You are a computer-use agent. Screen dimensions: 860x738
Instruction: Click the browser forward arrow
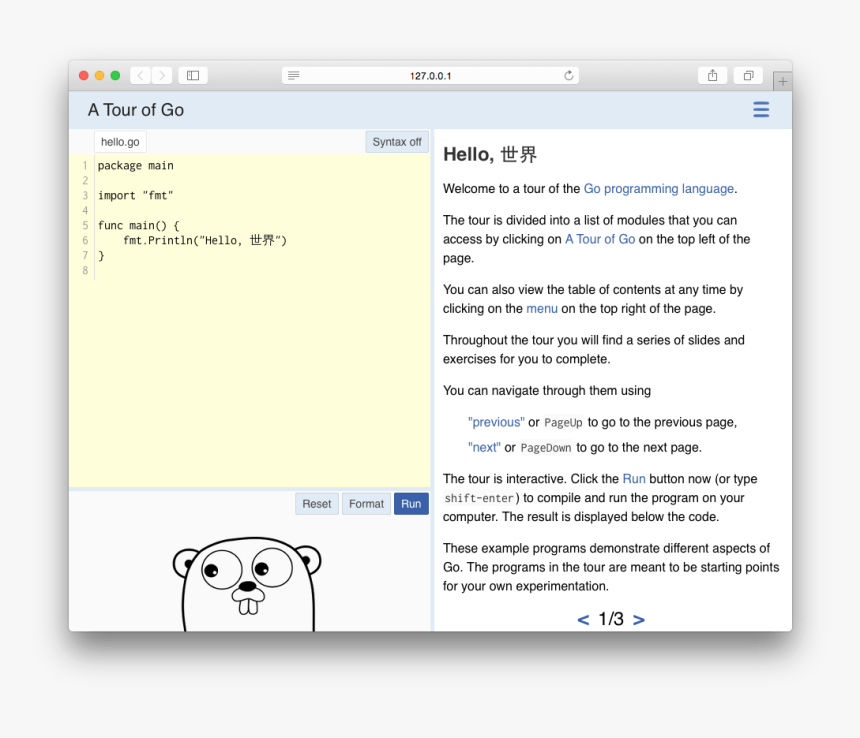[x=162, y=75]
